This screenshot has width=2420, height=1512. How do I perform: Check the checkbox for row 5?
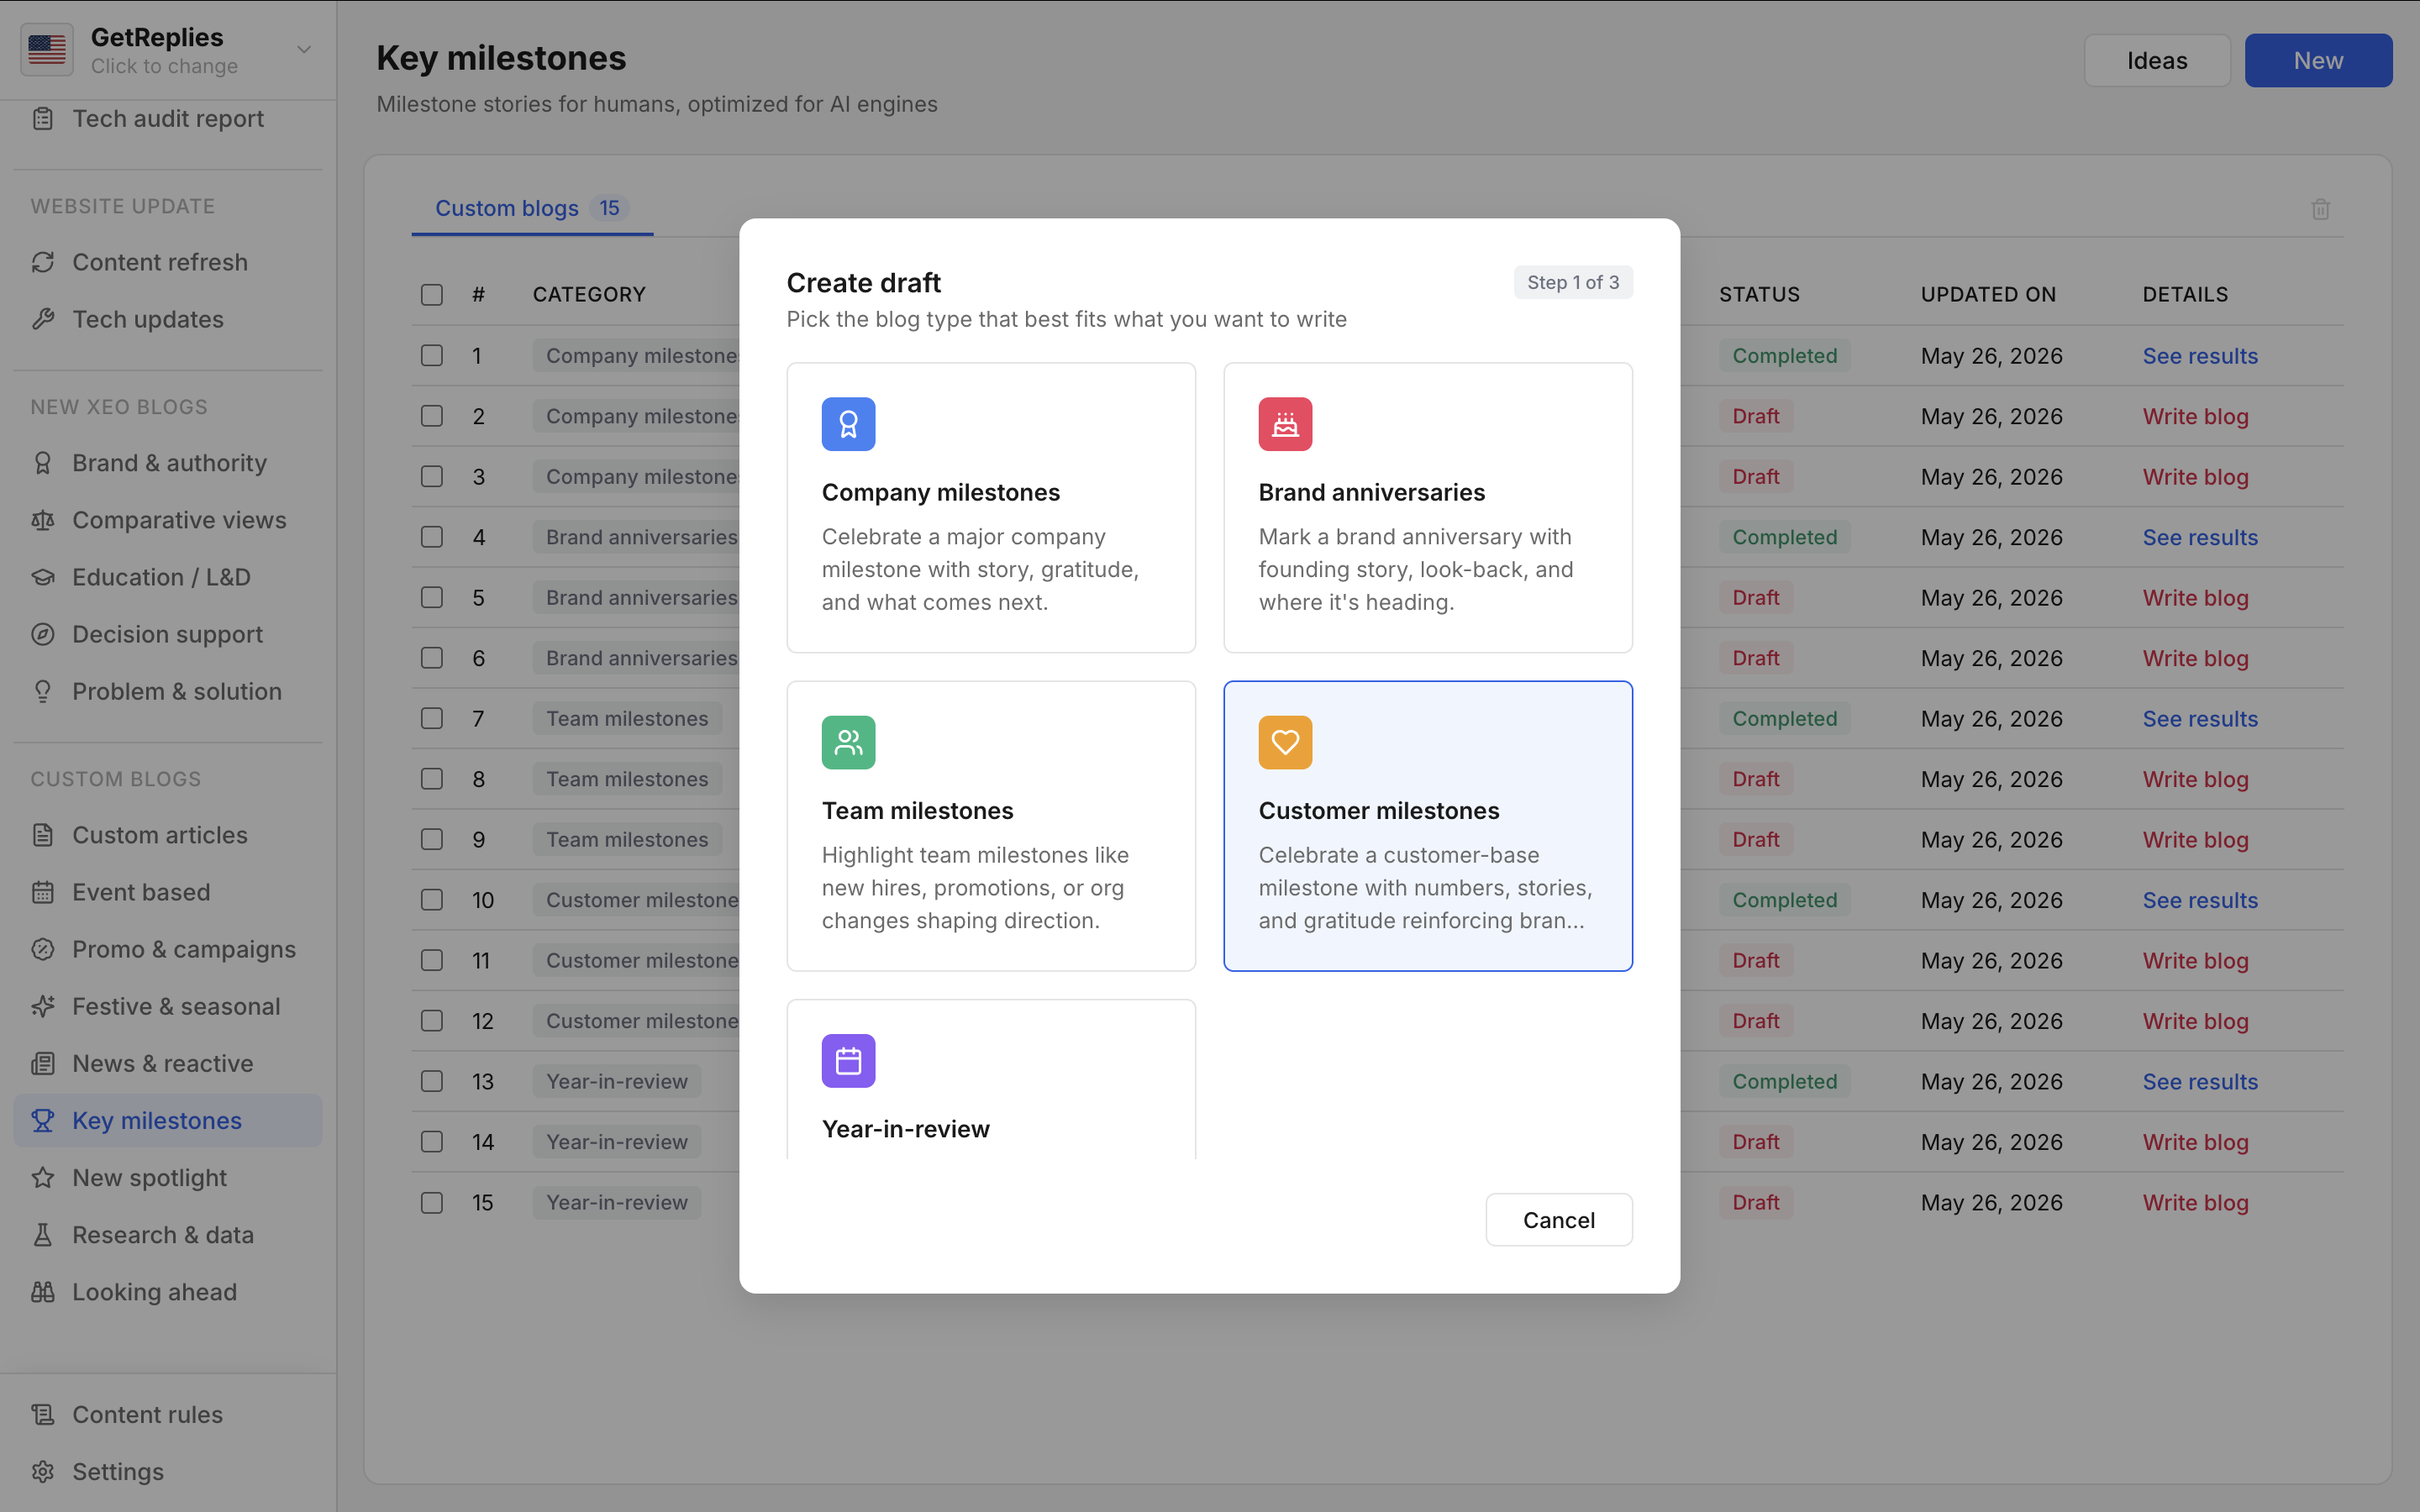432,597
